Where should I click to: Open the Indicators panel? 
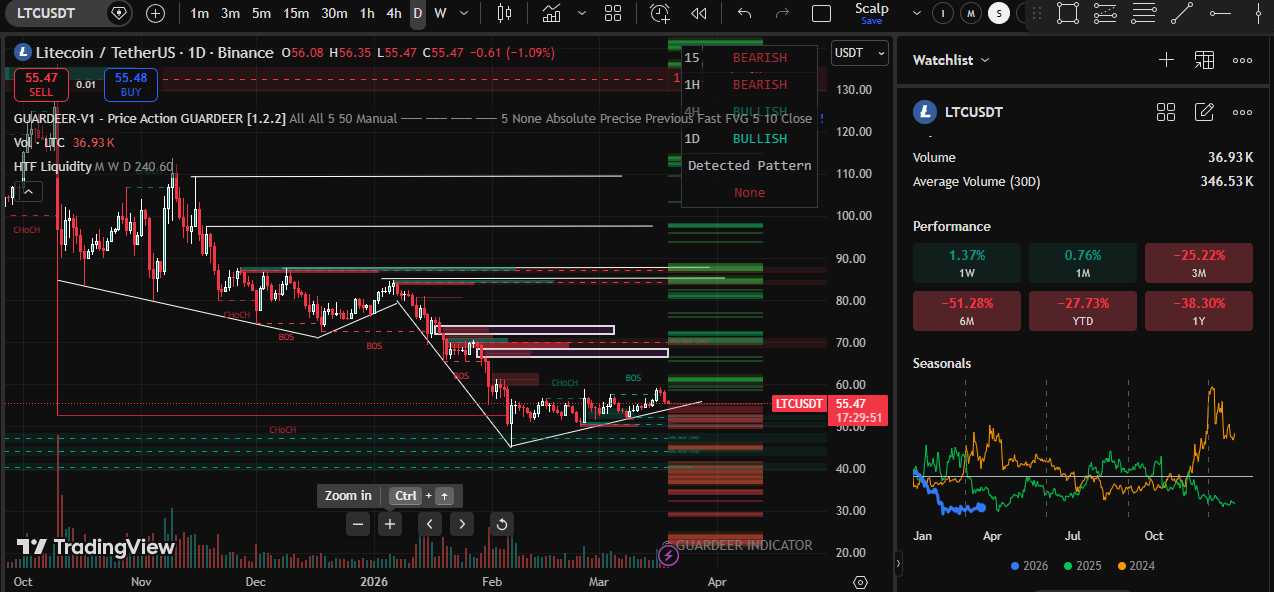point(550,13)
